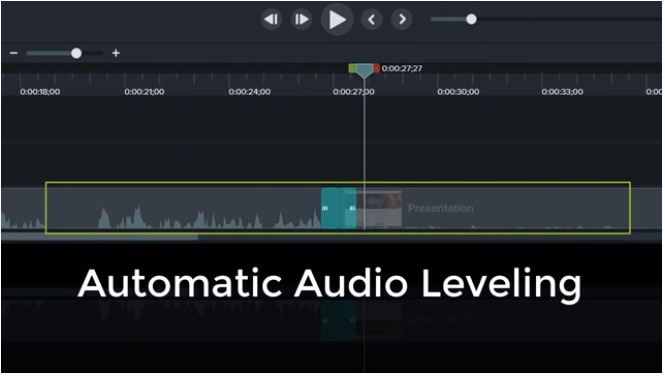Click the timeline zoom slider handle
The image size is (665, 376).
coord(76,53)
